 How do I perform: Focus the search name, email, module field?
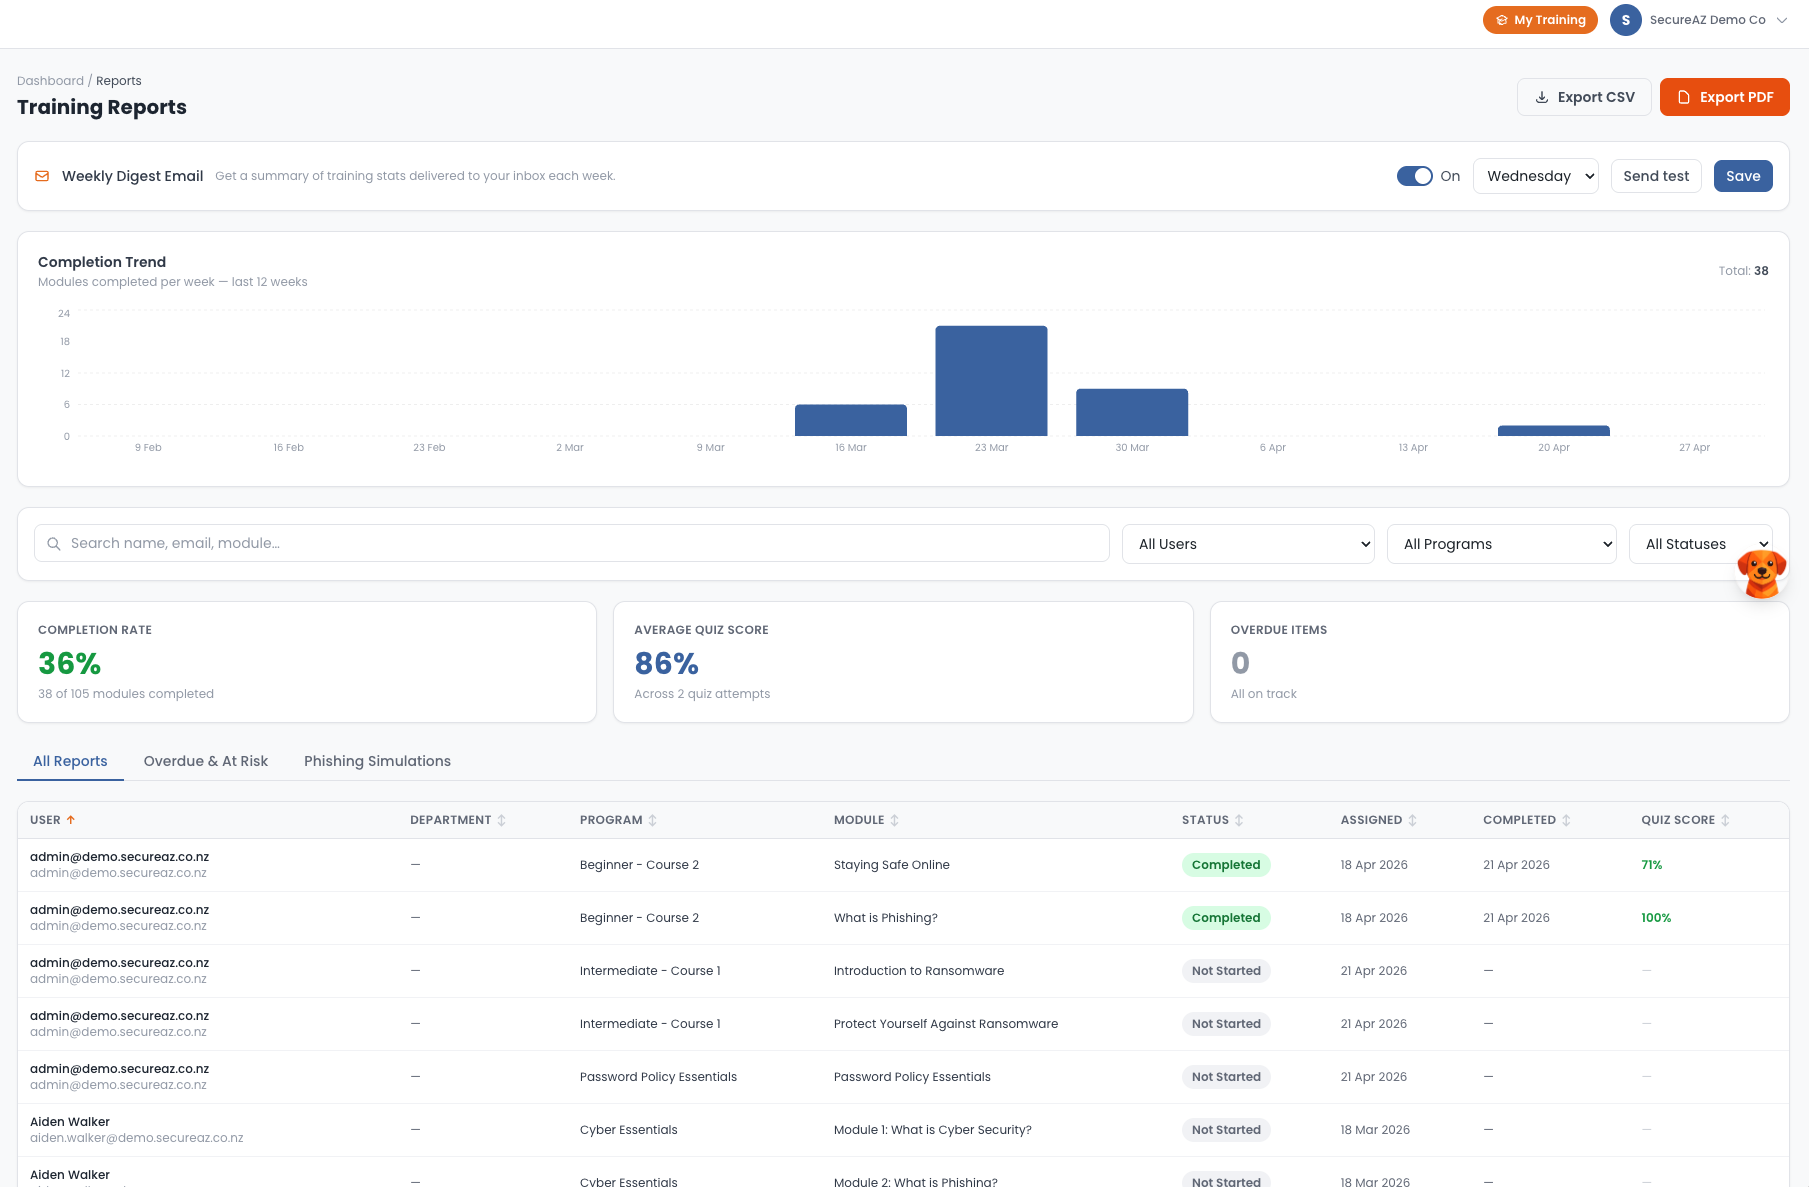572,543
